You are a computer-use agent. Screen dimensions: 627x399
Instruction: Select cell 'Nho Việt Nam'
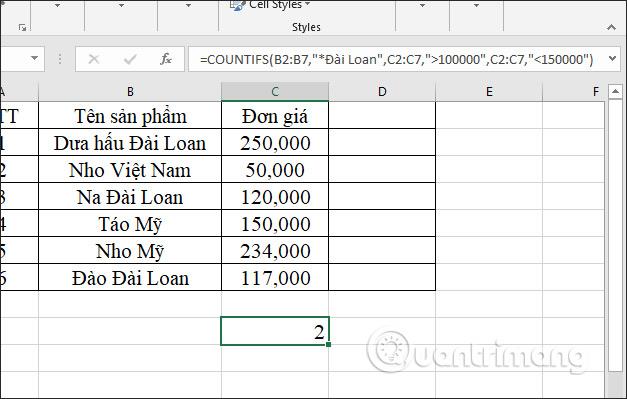[x=130, y=169]
